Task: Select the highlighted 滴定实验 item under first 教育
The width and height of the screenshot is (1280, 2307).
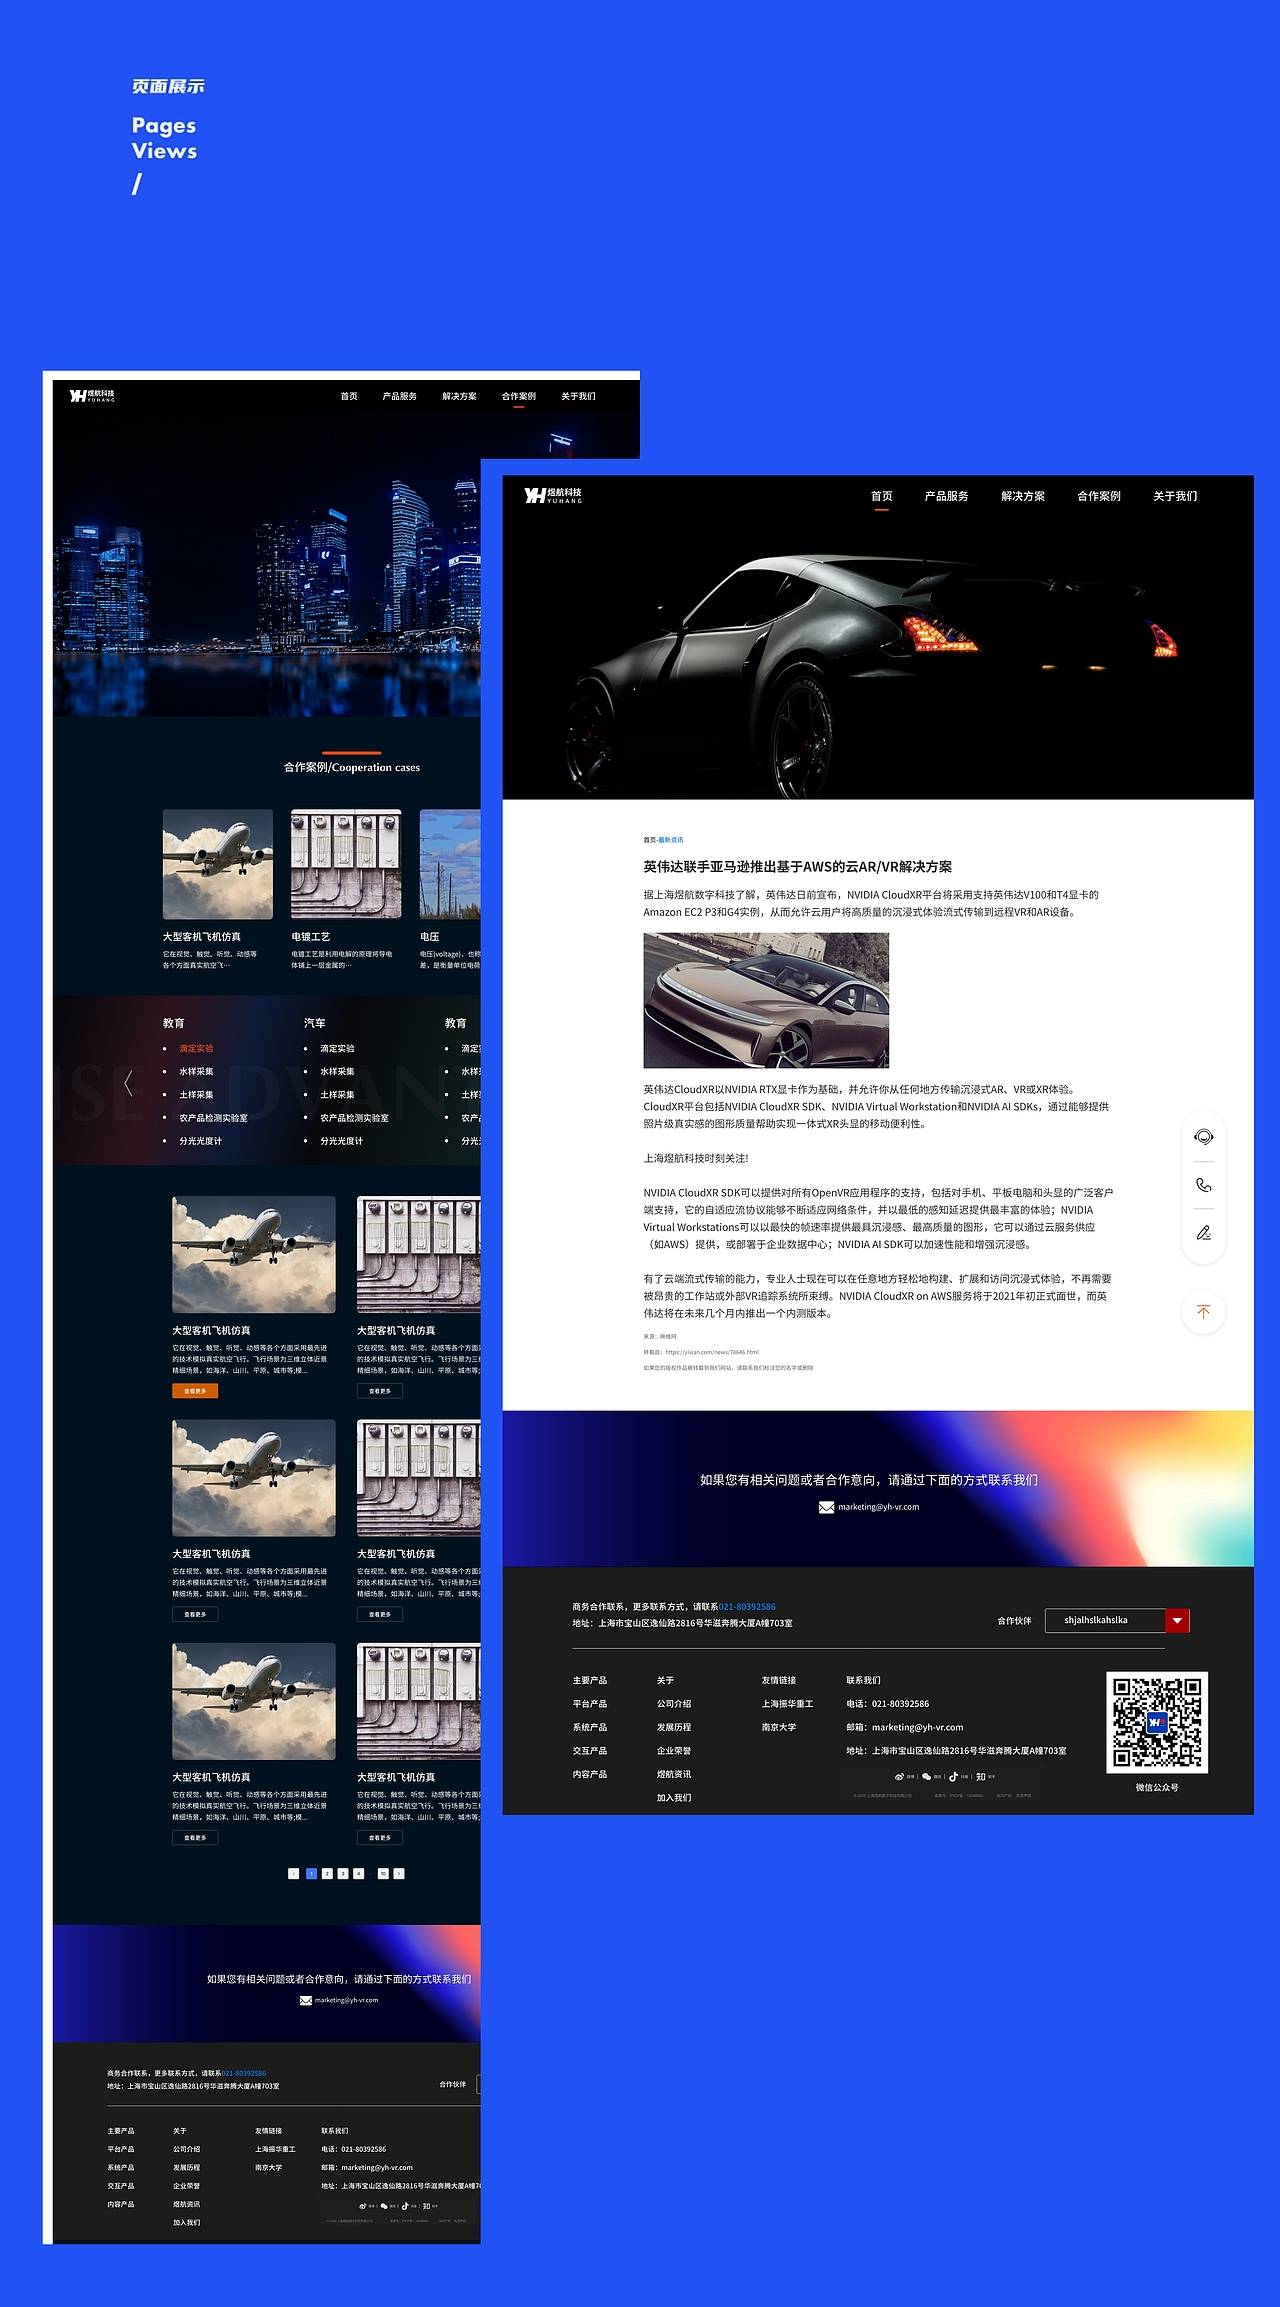Action: coord(196,1048)
